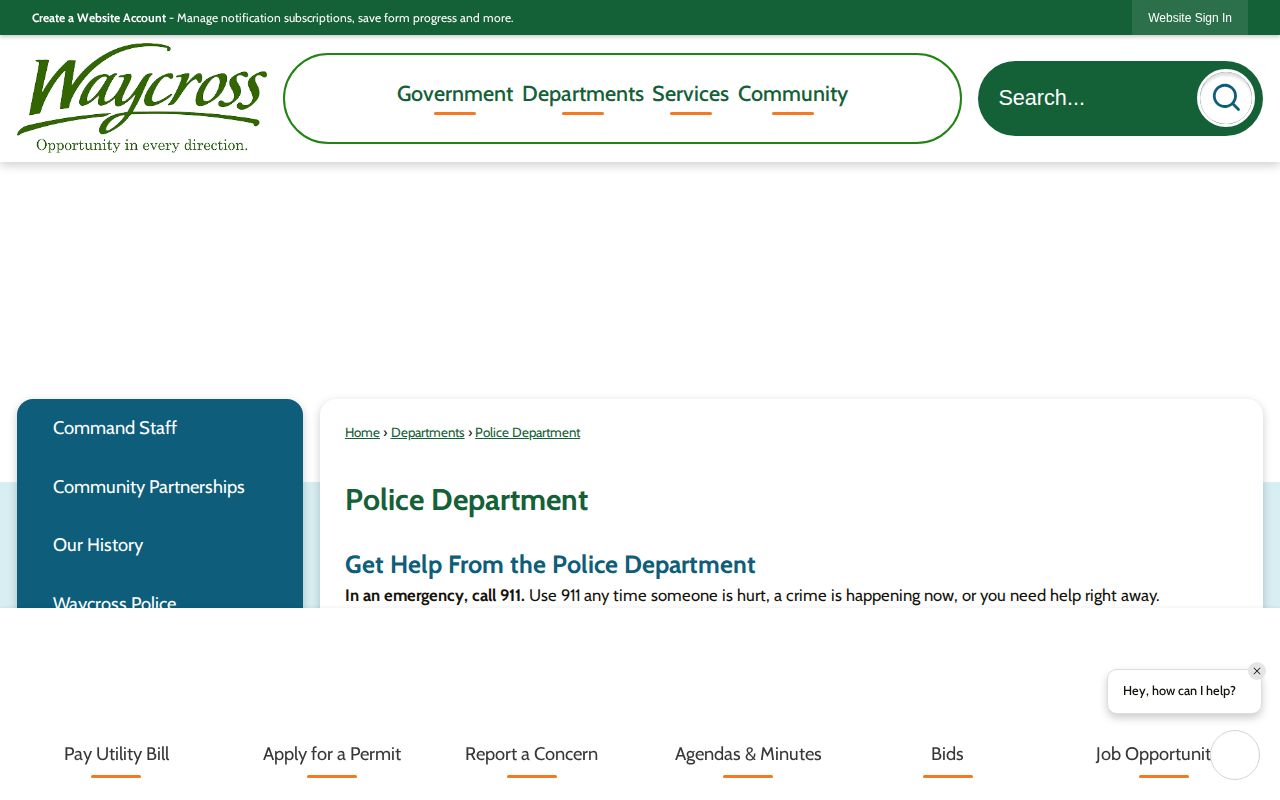Open the Government menu
Image resolution: width=1280 pixels, height=800 pixels.
click(x=455, y=95)
